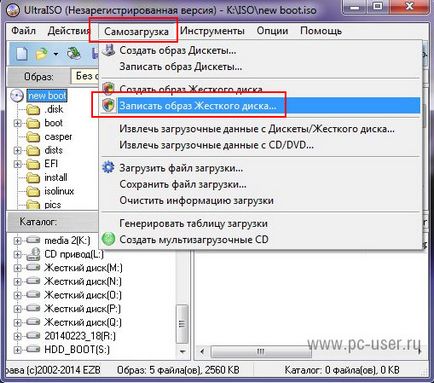434x383 pixels.
Task: Choose Создать образ Жесткого диска entry
Action: click(261, 89)
